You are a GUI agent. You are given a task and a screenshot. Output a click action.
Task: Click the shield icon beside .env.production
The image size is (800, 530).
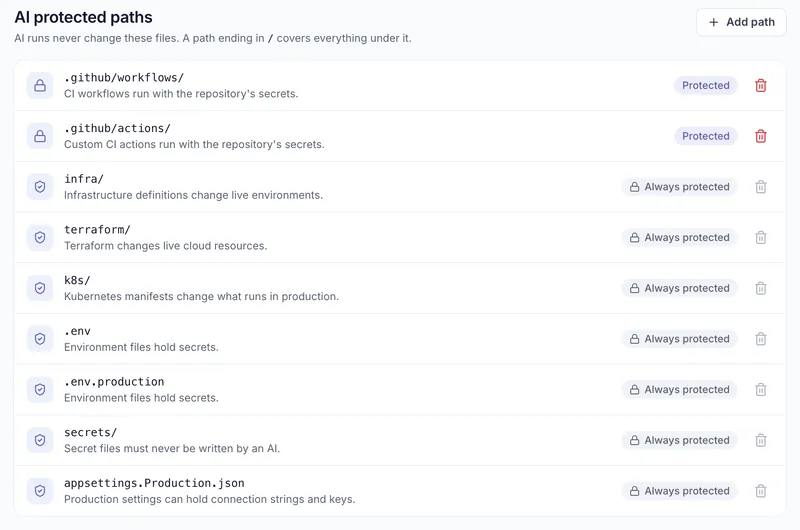click(x=40, y=390)
